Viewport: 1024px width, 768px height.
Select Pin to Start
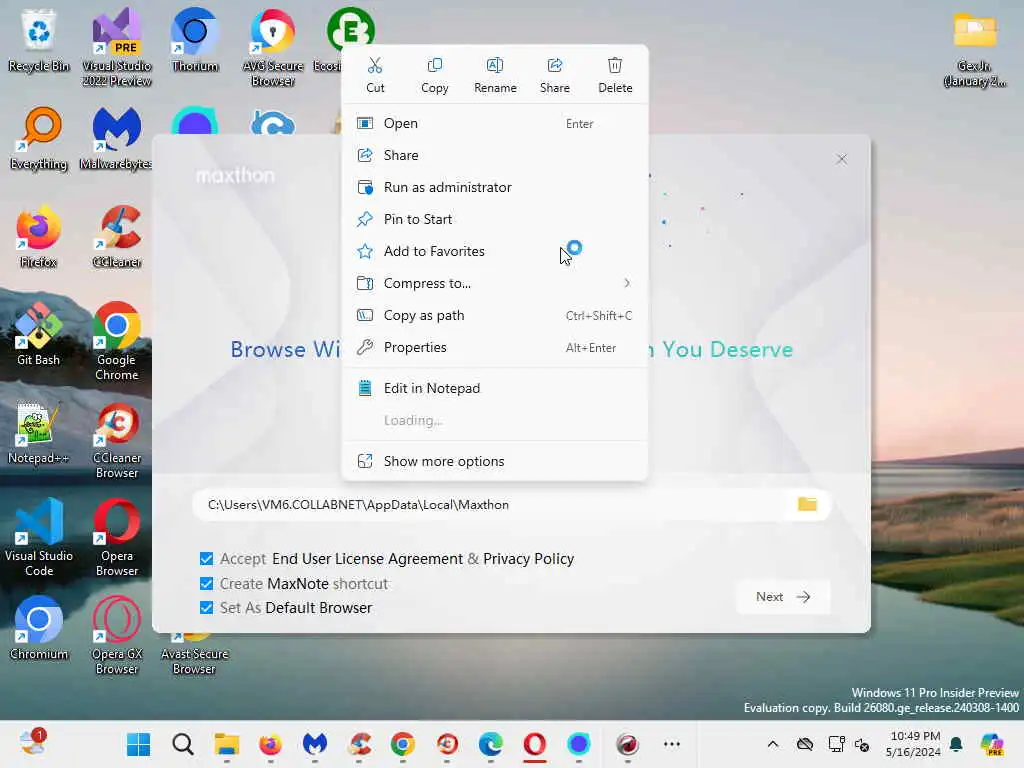tap(495, 219)
